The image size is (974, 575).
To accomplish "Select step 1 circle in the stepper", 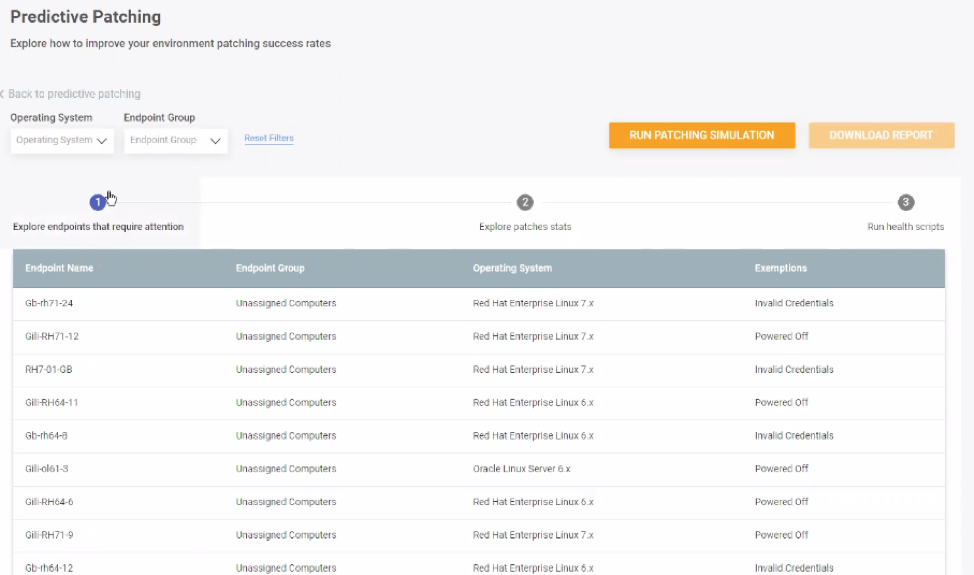I will pos(98,202).
